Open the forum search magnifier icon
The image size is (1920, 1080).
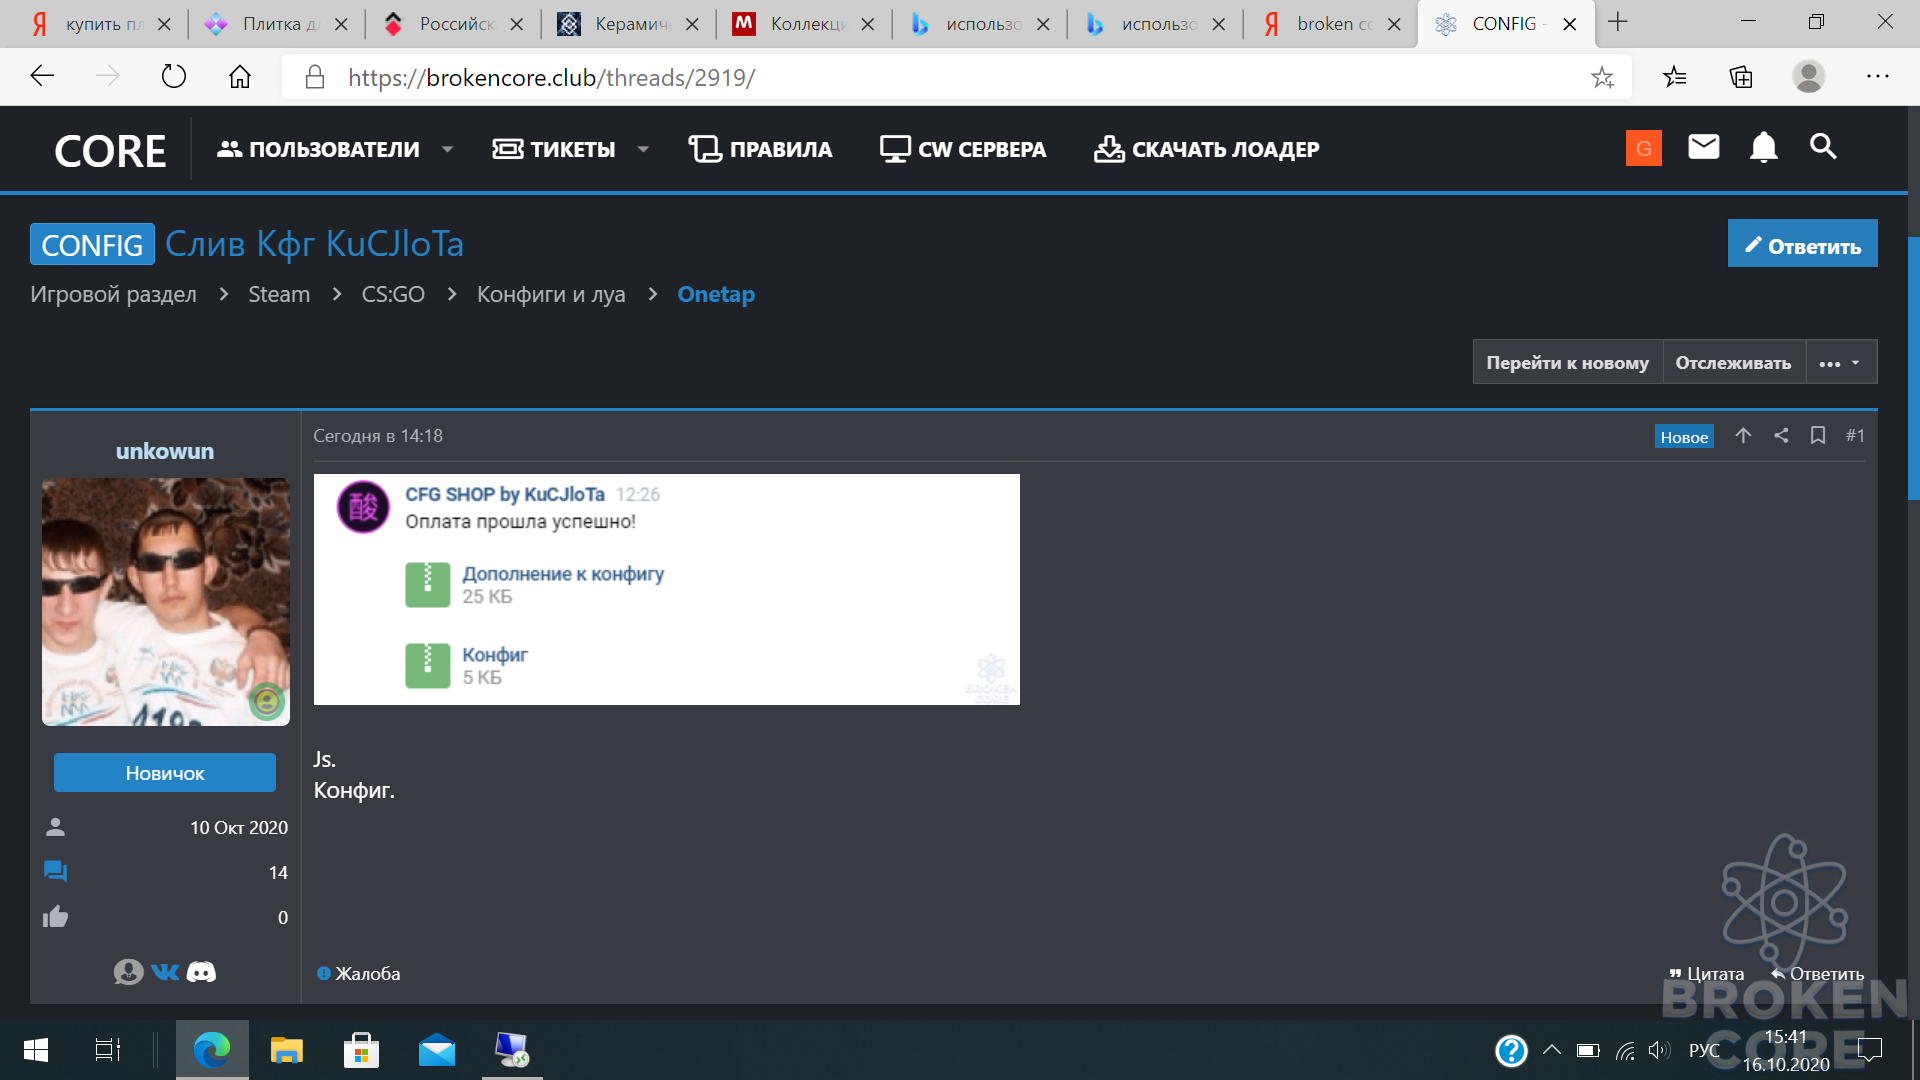(x=1823, y=147)
